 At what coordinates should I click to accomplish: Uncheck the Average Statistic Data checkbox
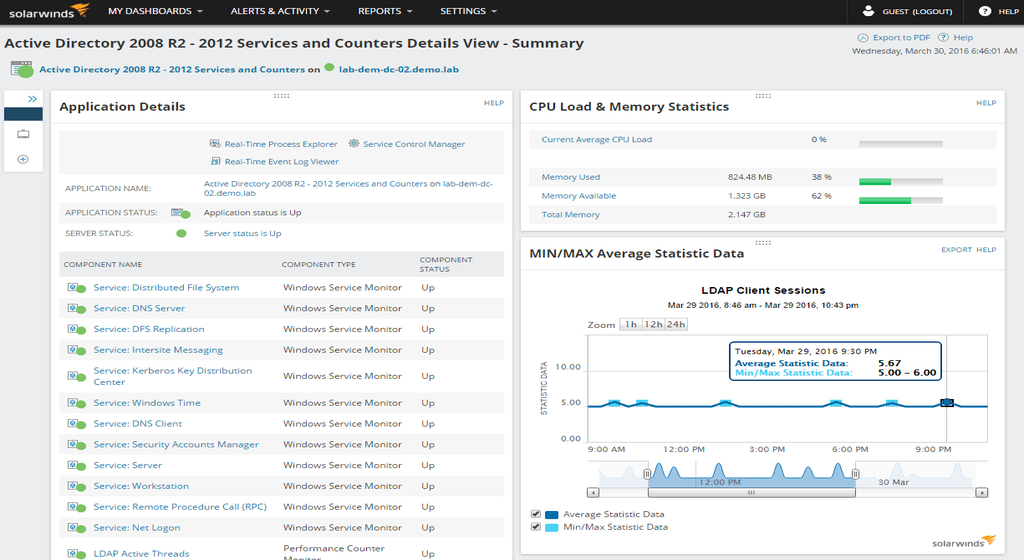point(536,514)
